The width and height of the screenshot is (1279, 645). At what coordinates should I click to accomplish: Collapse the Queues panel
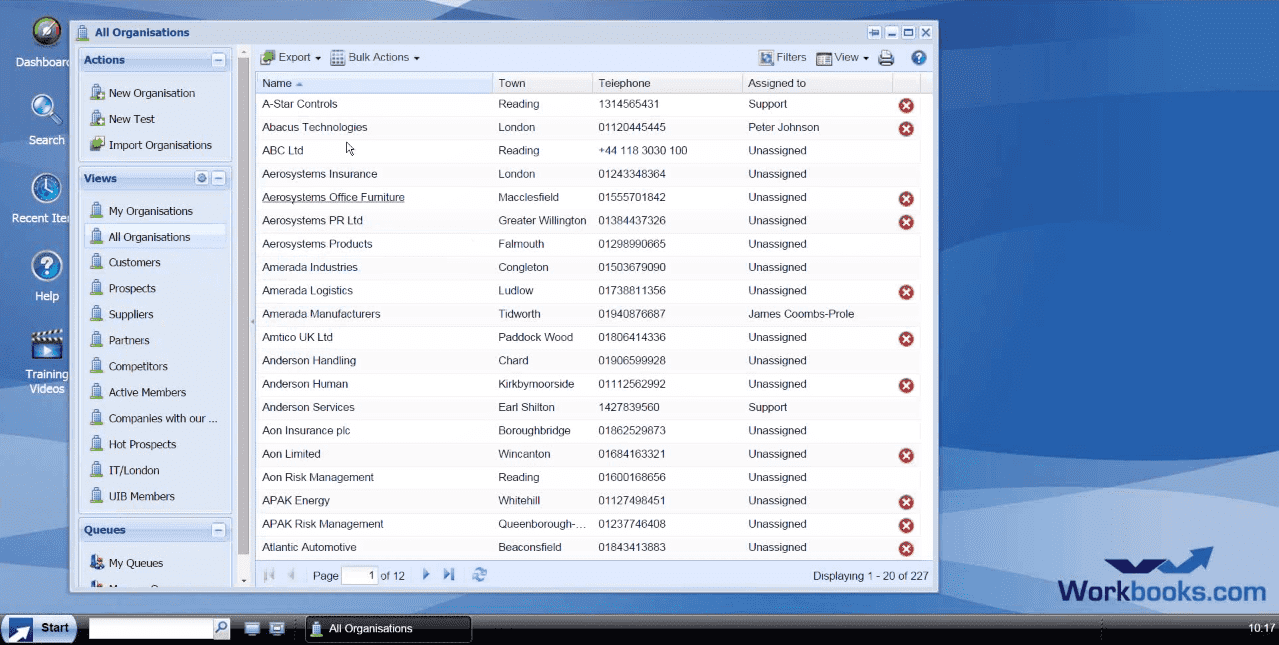coord(219,530)
